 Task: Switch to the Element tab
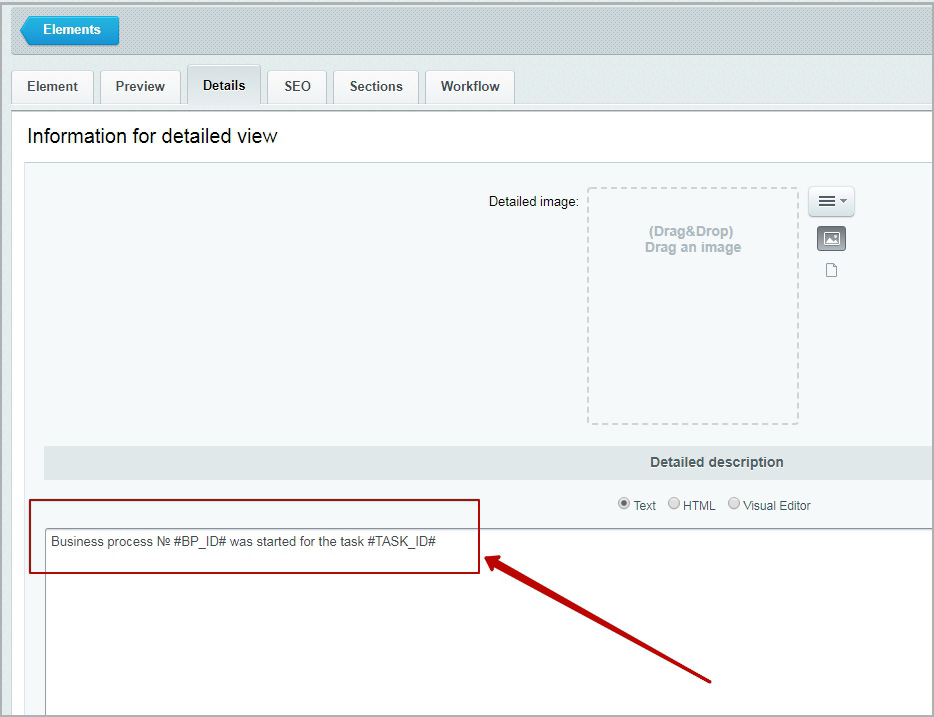pyautogui.click(x=52, y=87)
